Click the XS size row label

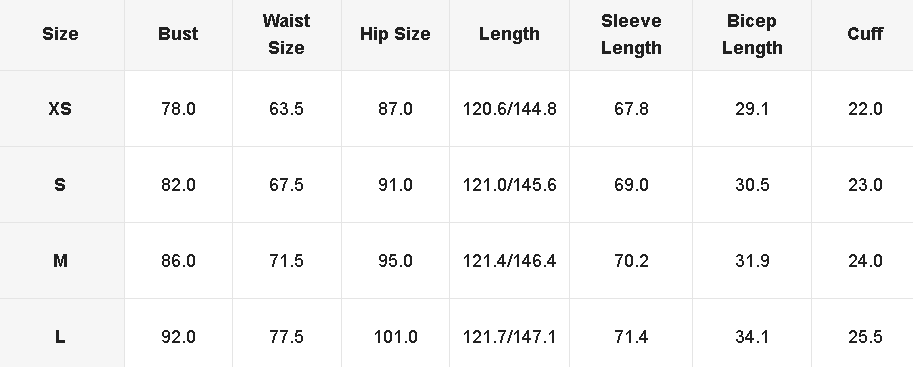tap(60, 109)
